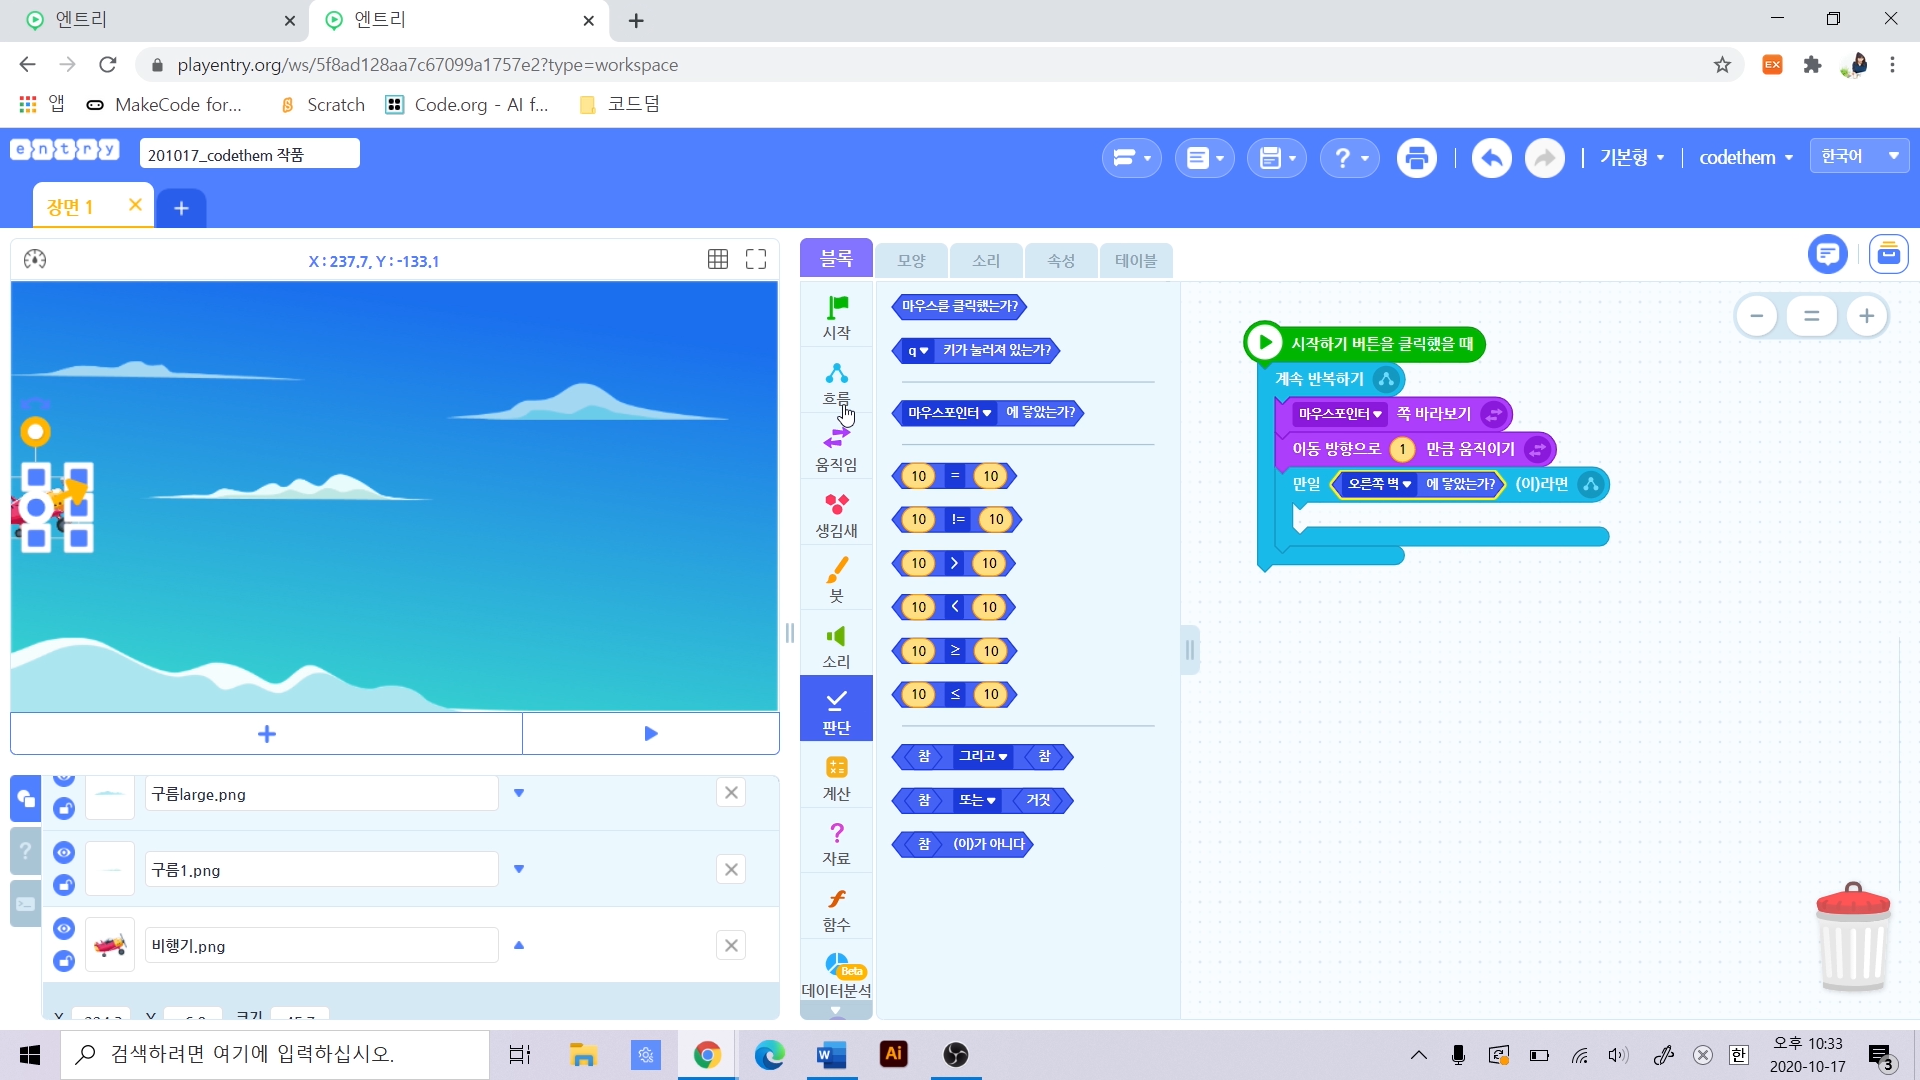Open the 계산 calculation block category
The width and height of the screenshot is (1920, 1080).
836,777
